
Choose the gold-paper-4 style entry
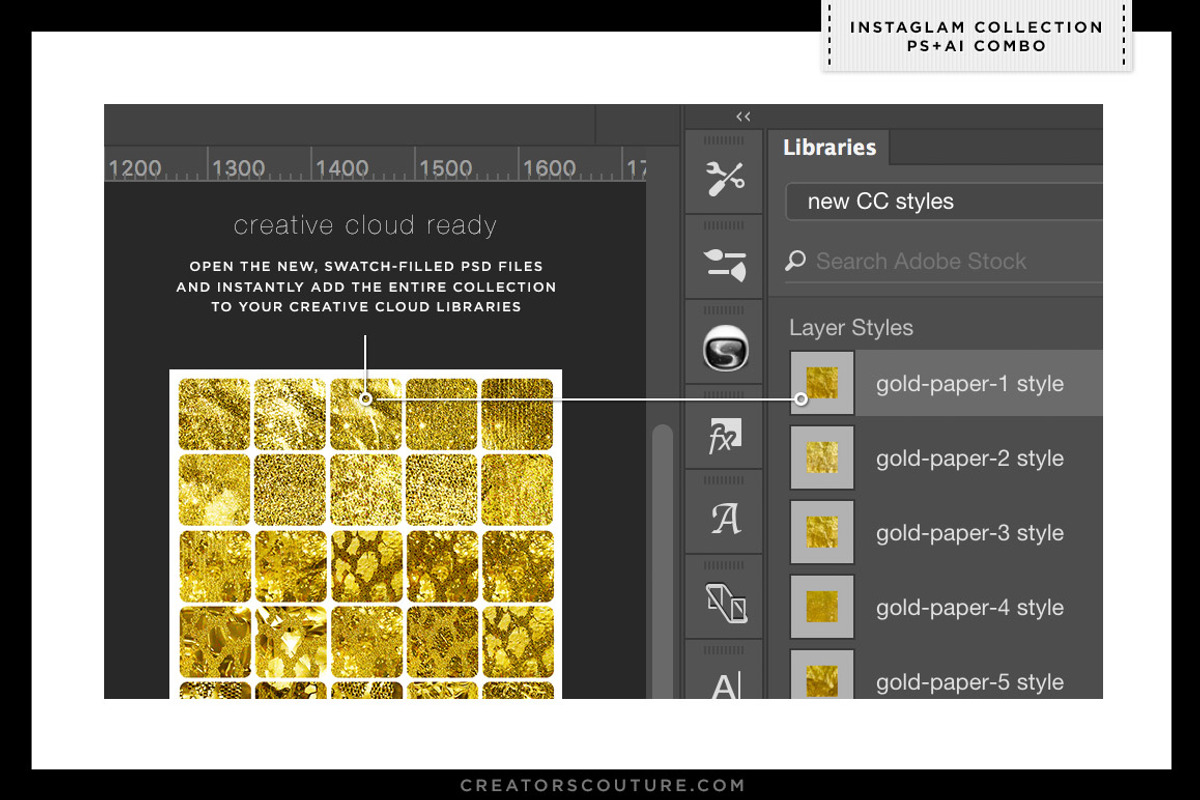click(969, 608)
